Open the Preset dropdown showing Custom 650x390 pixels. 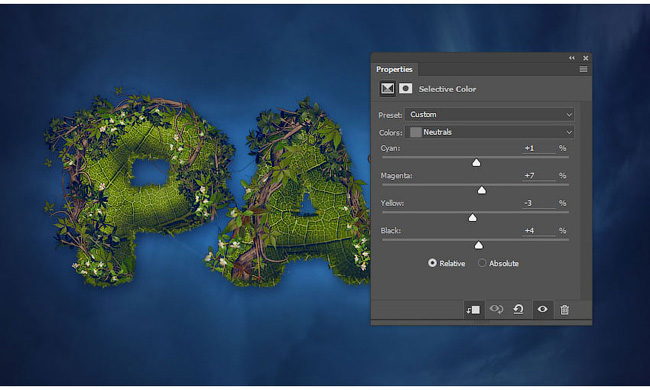pyautogui.click(x=490, y=114)
